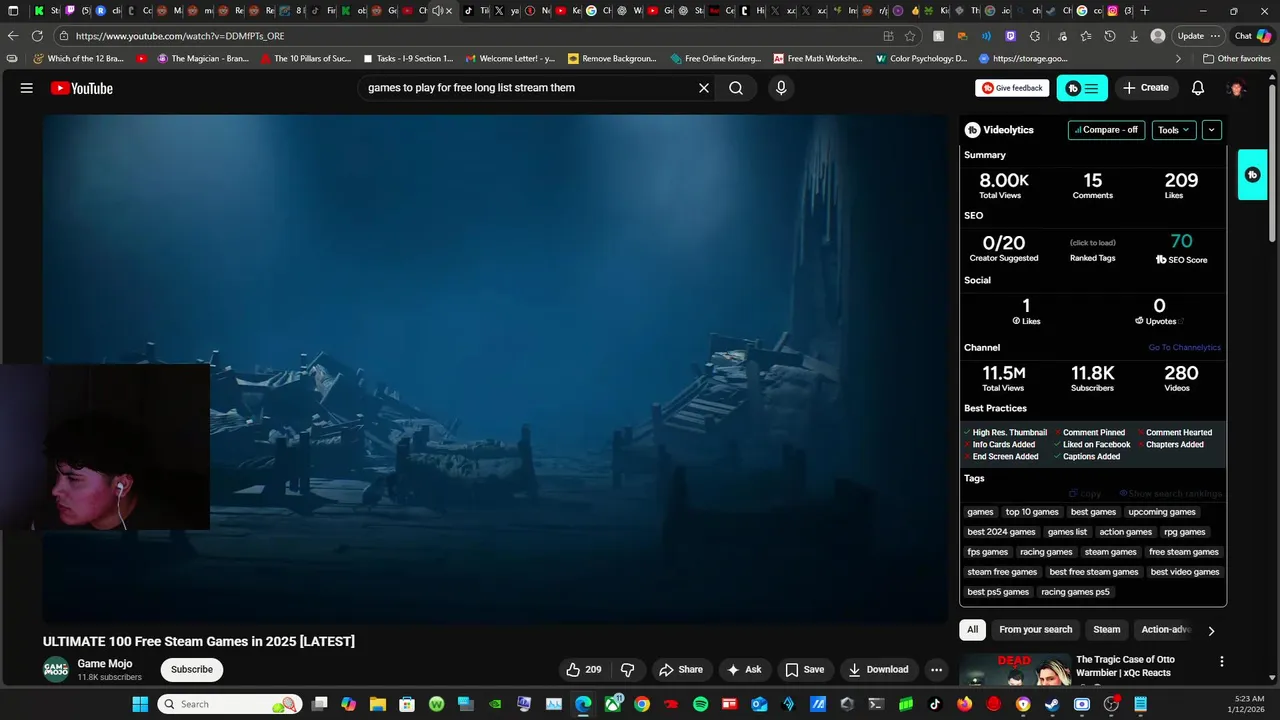The width and height of the screenshot is (1280, 720).
Task: Click the video player area
Action: [495, 368]
